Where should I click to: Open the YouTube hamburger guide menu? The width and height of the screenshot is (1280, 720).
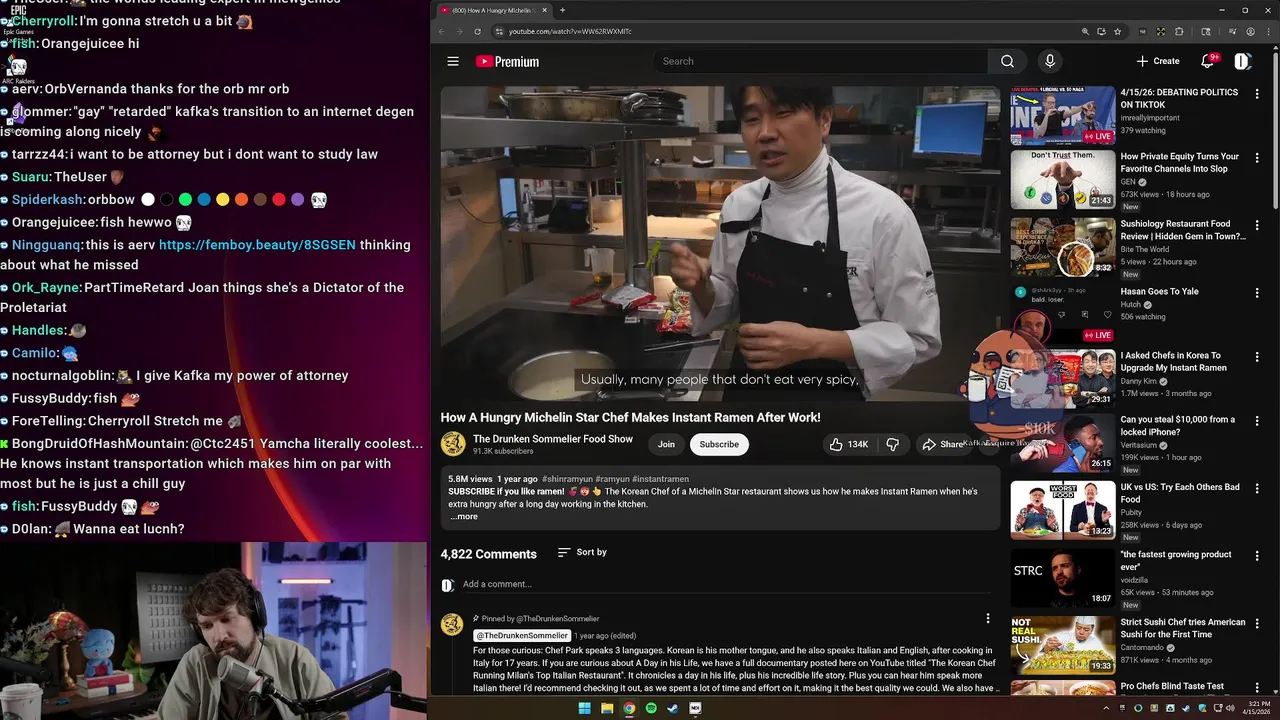453,61
